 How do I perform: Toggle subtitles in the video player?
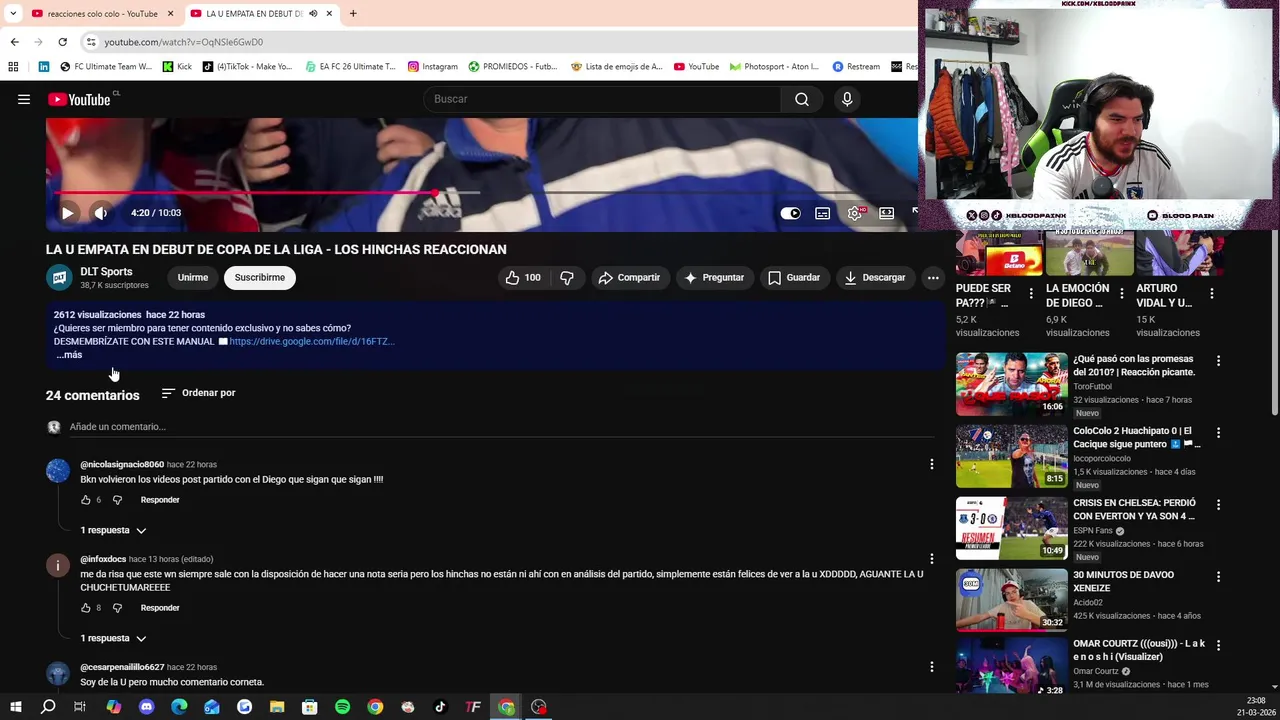pyautogui.click(x=822, y=213)
